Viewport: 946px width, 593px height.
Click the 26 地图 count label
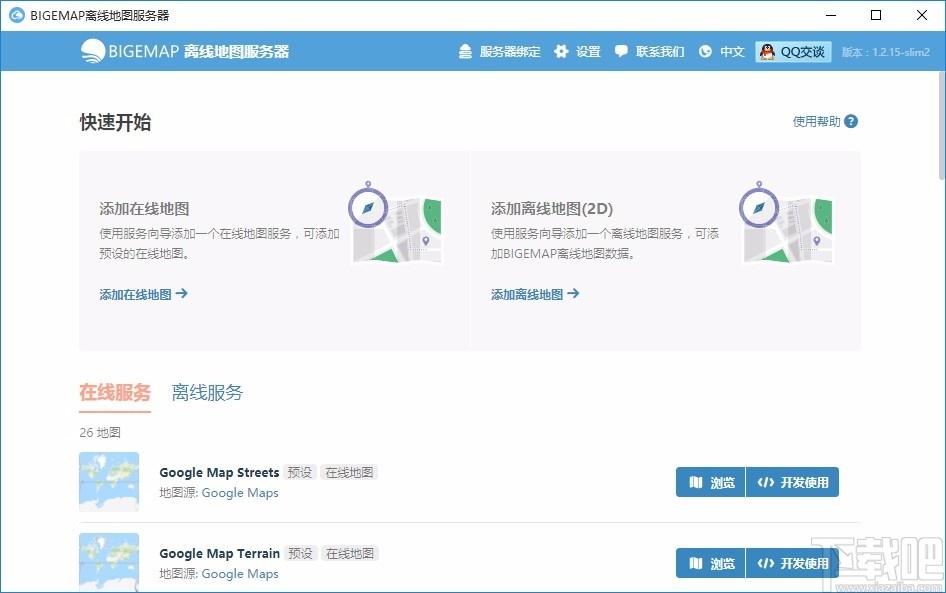click(100, 433)
